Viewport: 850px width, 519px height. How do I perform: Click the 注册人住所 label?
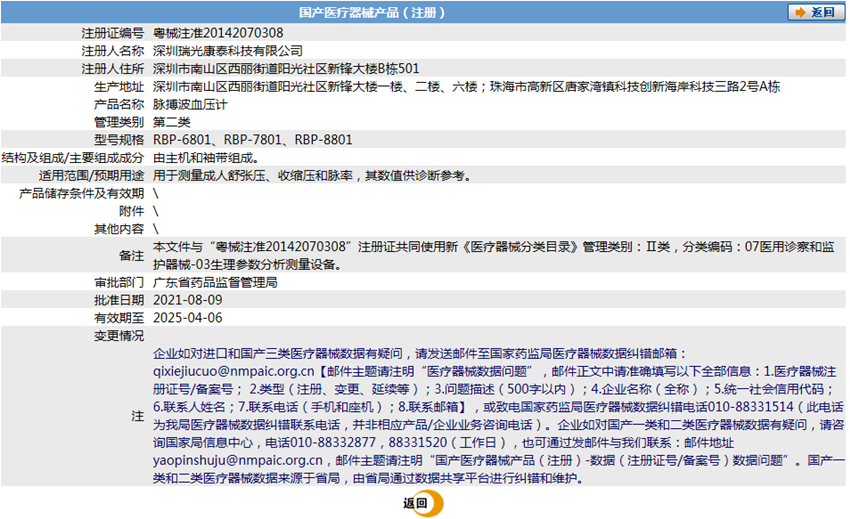tap(113, 69)
